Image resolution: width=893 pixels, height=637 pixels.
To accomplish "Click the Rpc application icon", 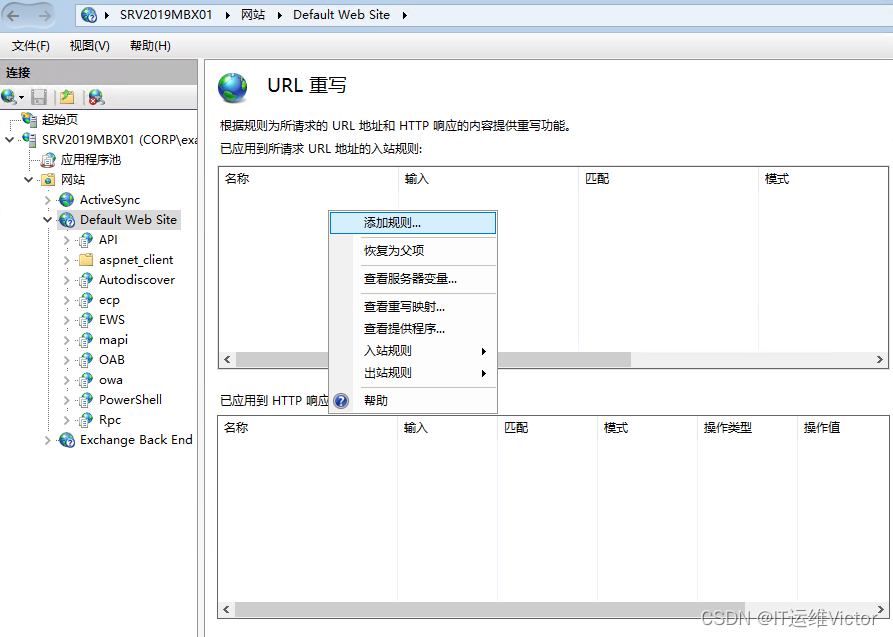I will [85, 420].
